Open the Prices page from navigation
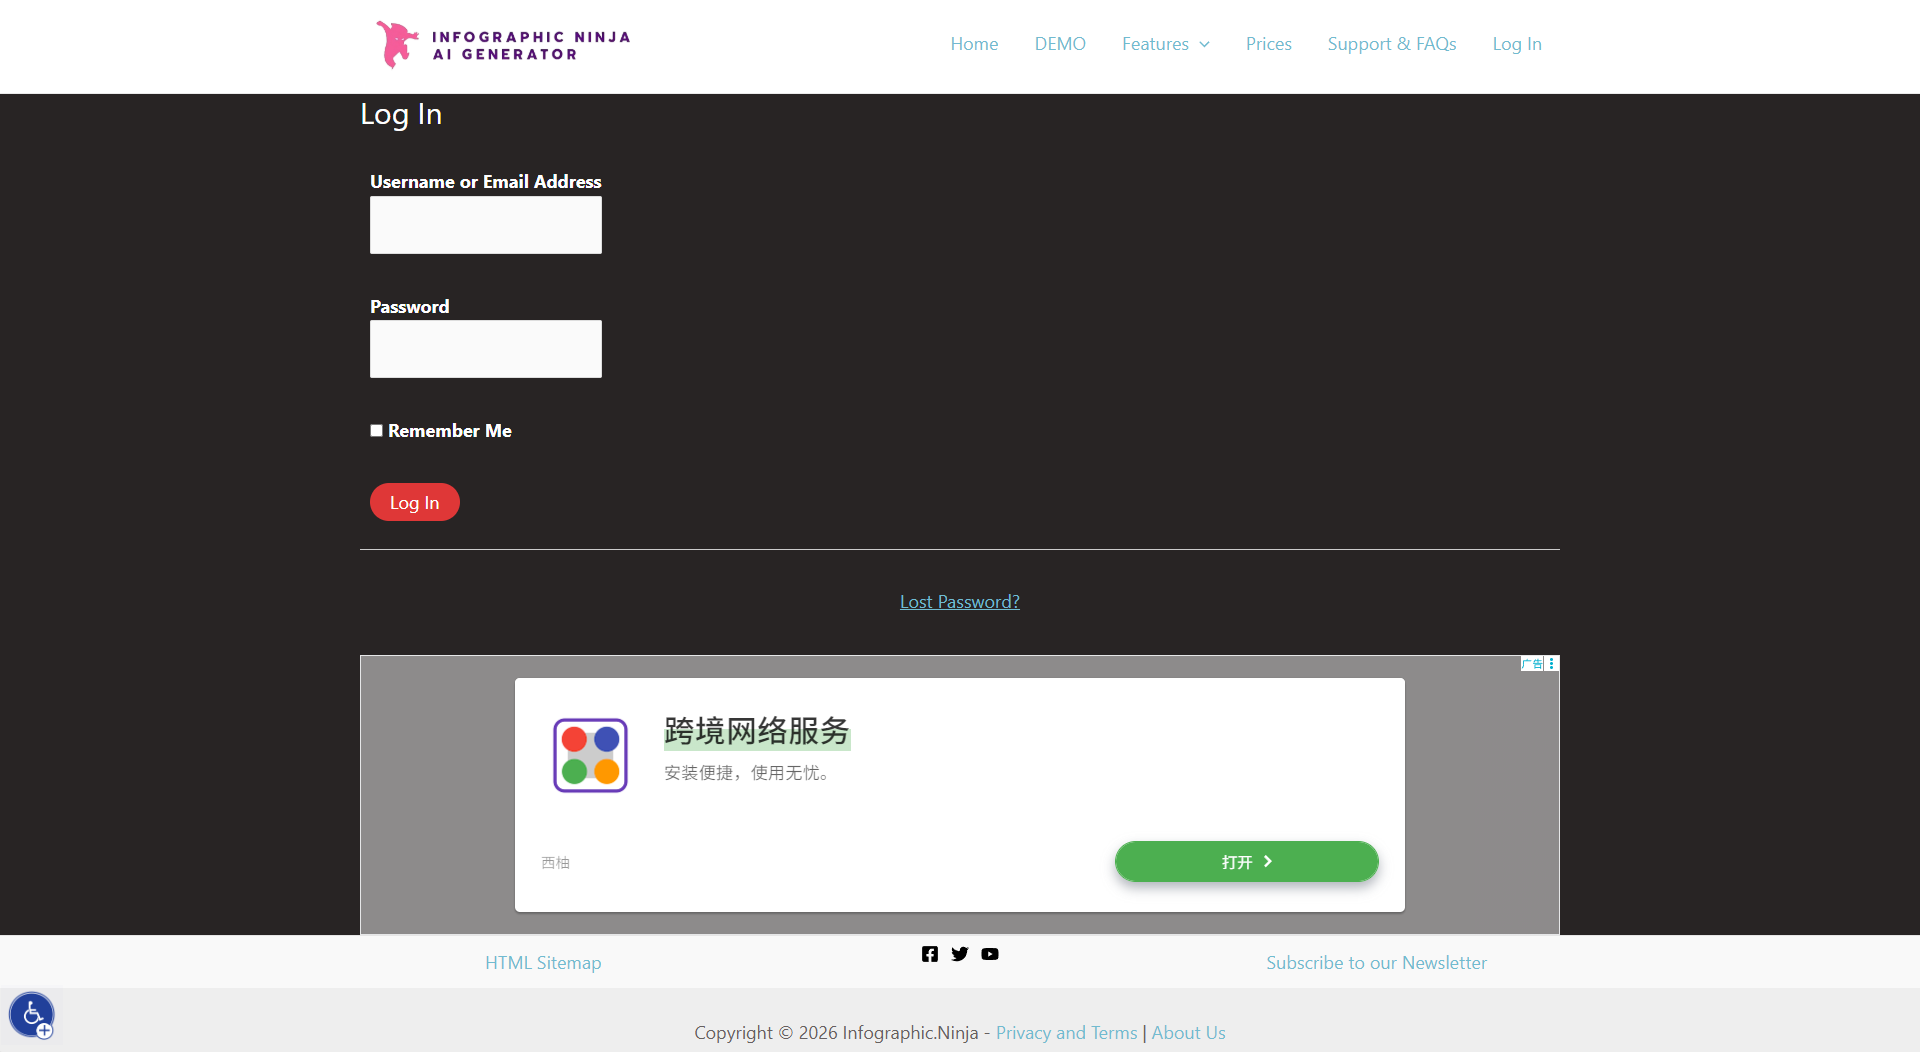The image size is (1920, 1052). [x=1268, y=44]
